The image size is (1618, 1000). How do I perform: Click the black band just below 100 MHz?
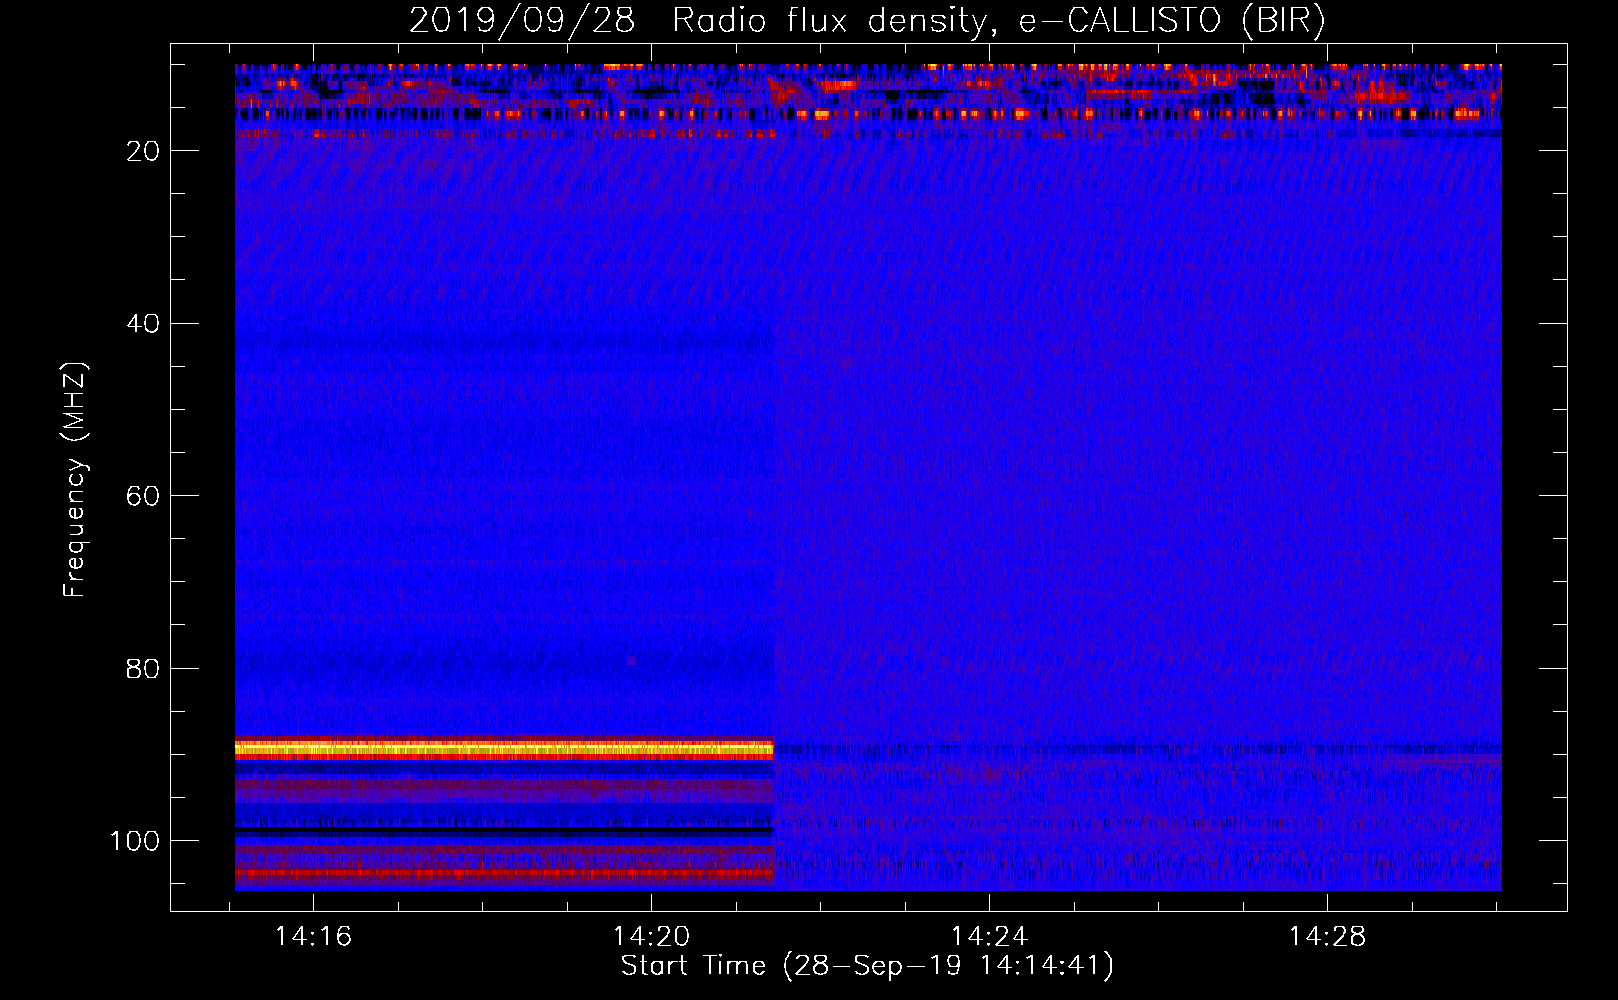(x=504, y=830)
